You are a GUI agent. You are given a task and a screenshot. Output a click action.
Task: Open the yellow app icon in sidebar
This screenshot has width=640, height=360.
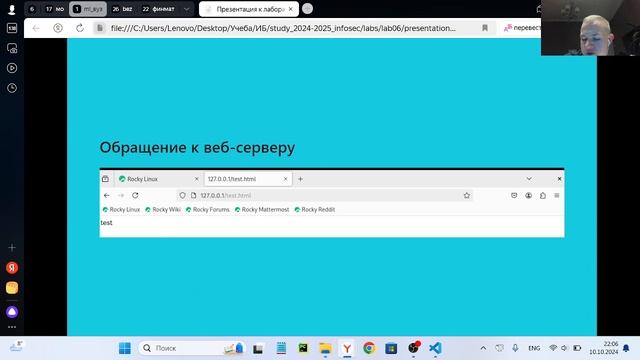point(12,288)
